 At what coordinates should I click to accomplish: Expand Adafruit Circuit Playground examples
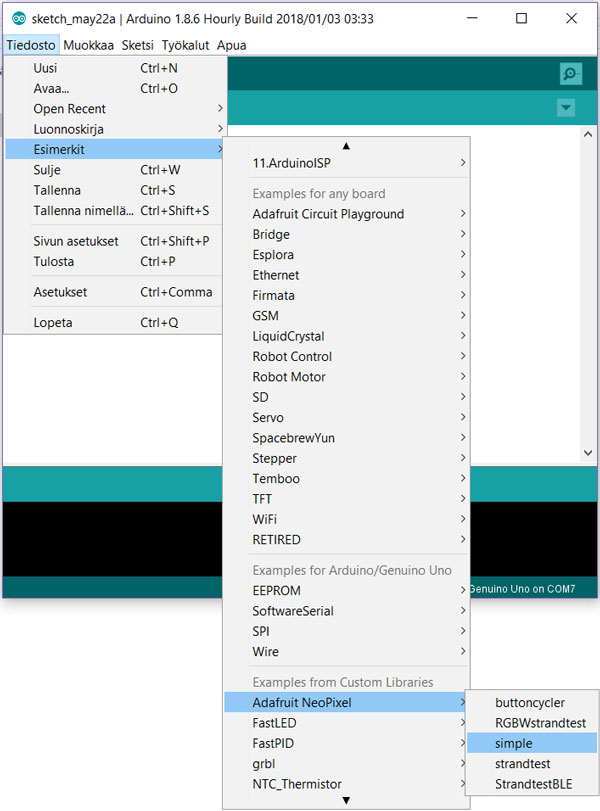tap(347, 214)
